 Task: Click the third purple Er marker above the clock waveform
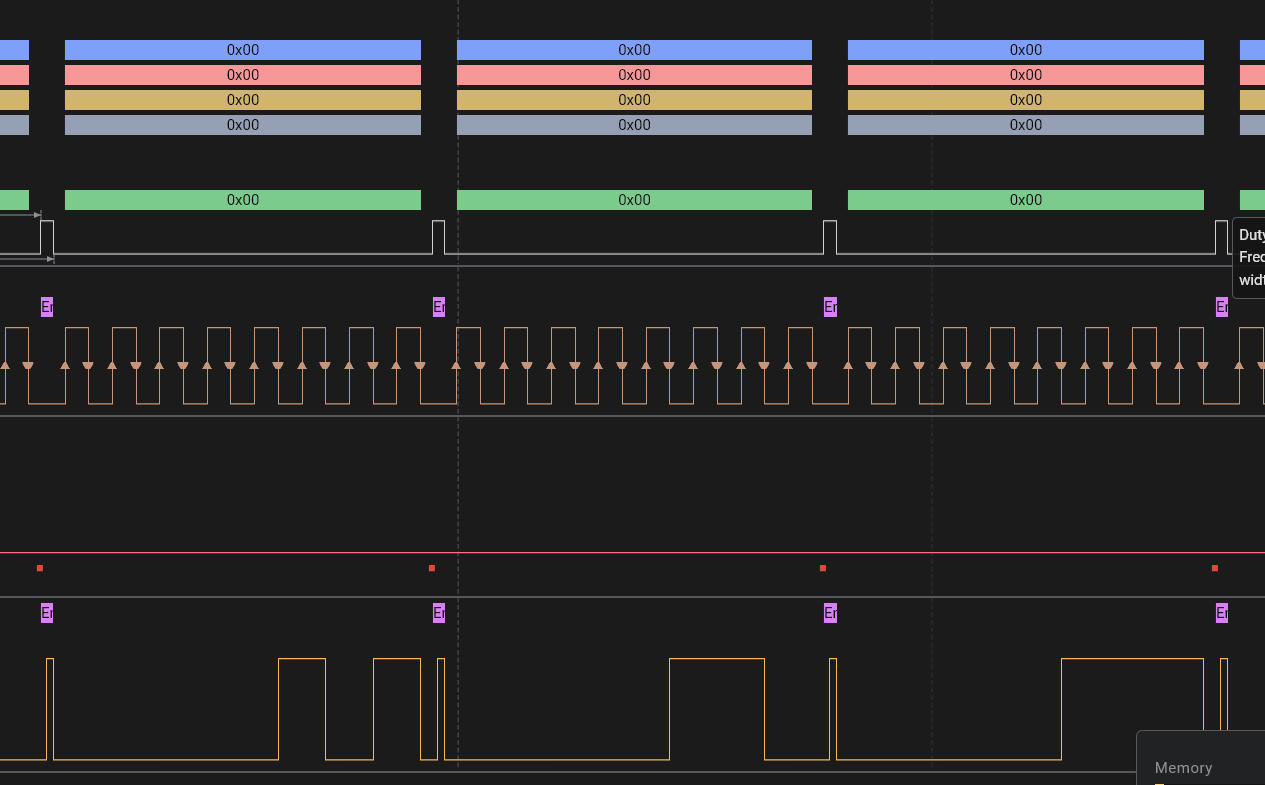pyautogui.click(x=829, y=307)
